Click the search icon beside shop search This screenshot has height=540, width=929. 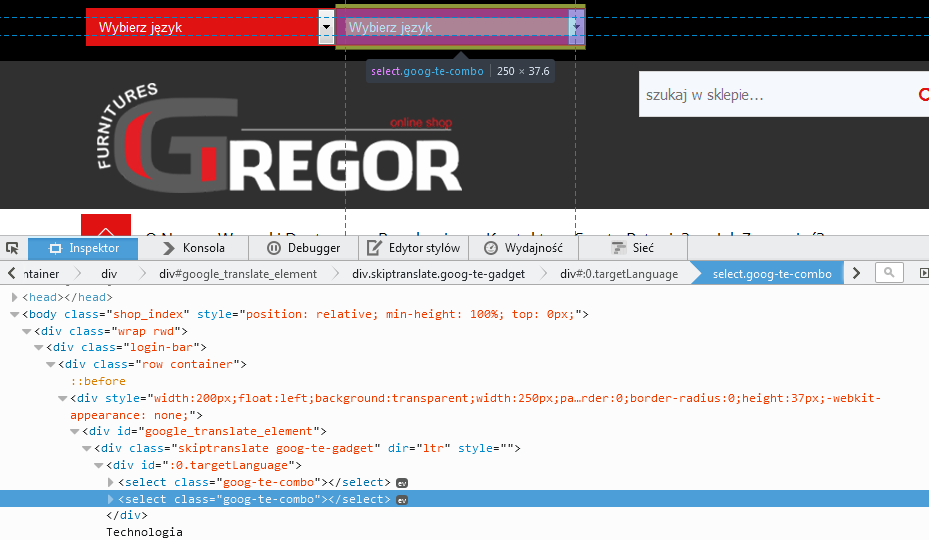923,94
